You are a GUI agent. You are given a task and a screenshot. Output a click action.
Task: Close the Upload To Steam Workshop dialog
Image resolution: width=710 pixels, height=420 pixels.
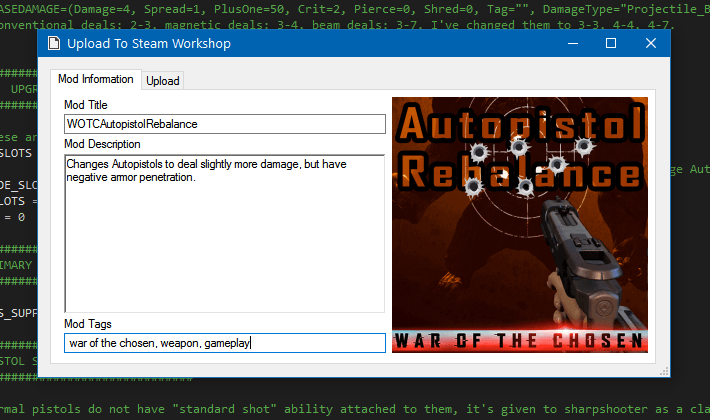pyautogui.click(x=651, y=43)
